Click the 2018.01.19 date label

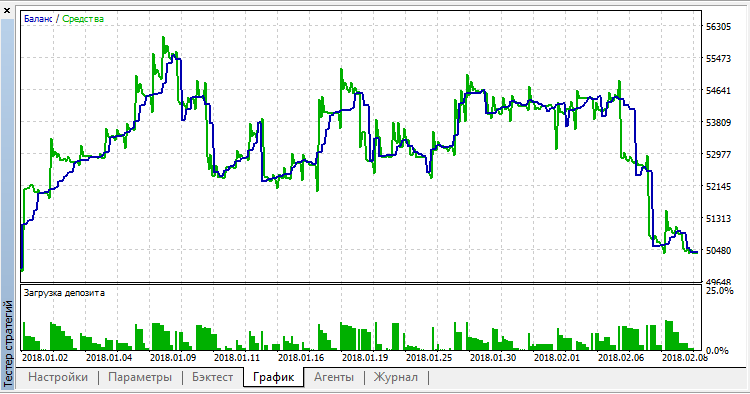[x=365, y=358]
